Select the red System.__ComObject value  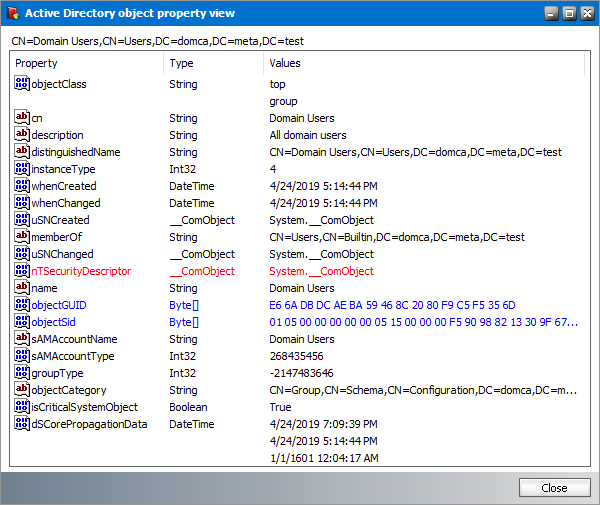tap(321, 271)
